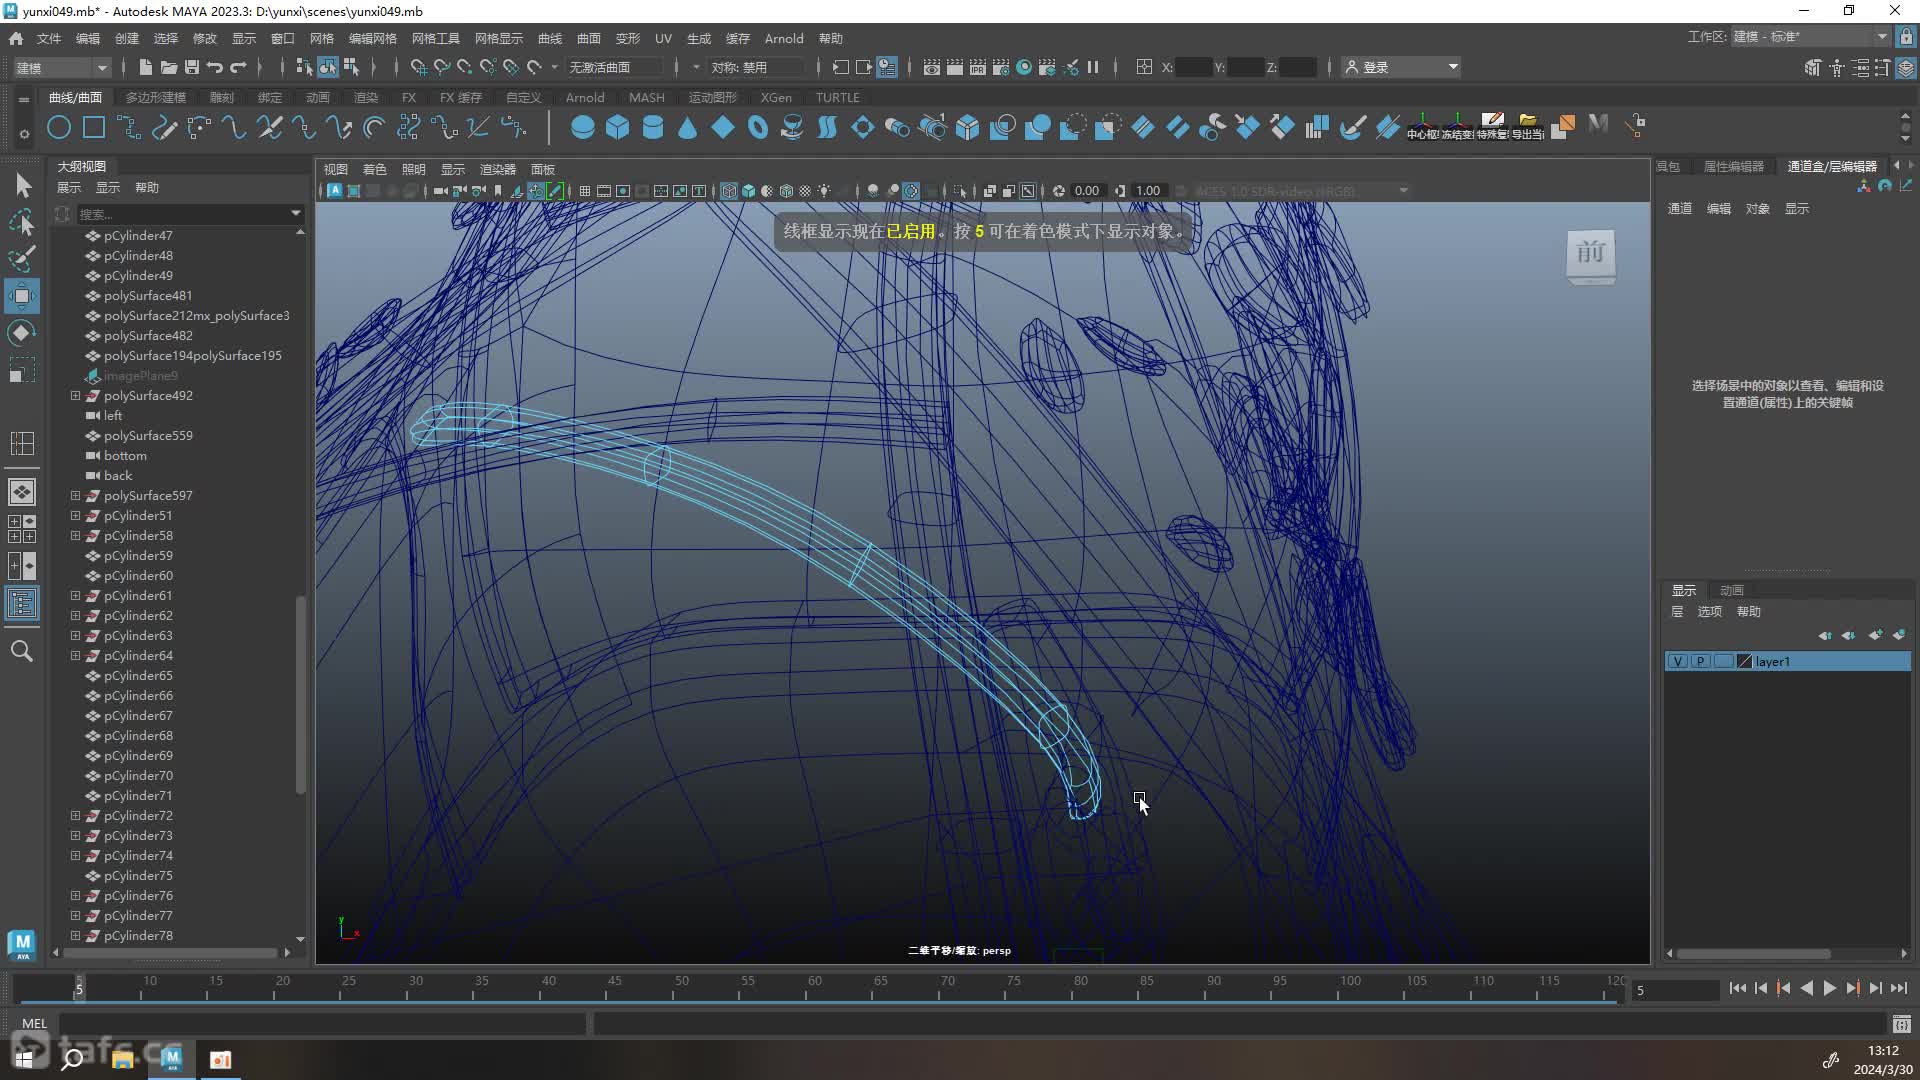Create a NURBS cylinder from the shelf
Screen dimensions: 1920x1080
pyautogui.click(x=652, y=128)
